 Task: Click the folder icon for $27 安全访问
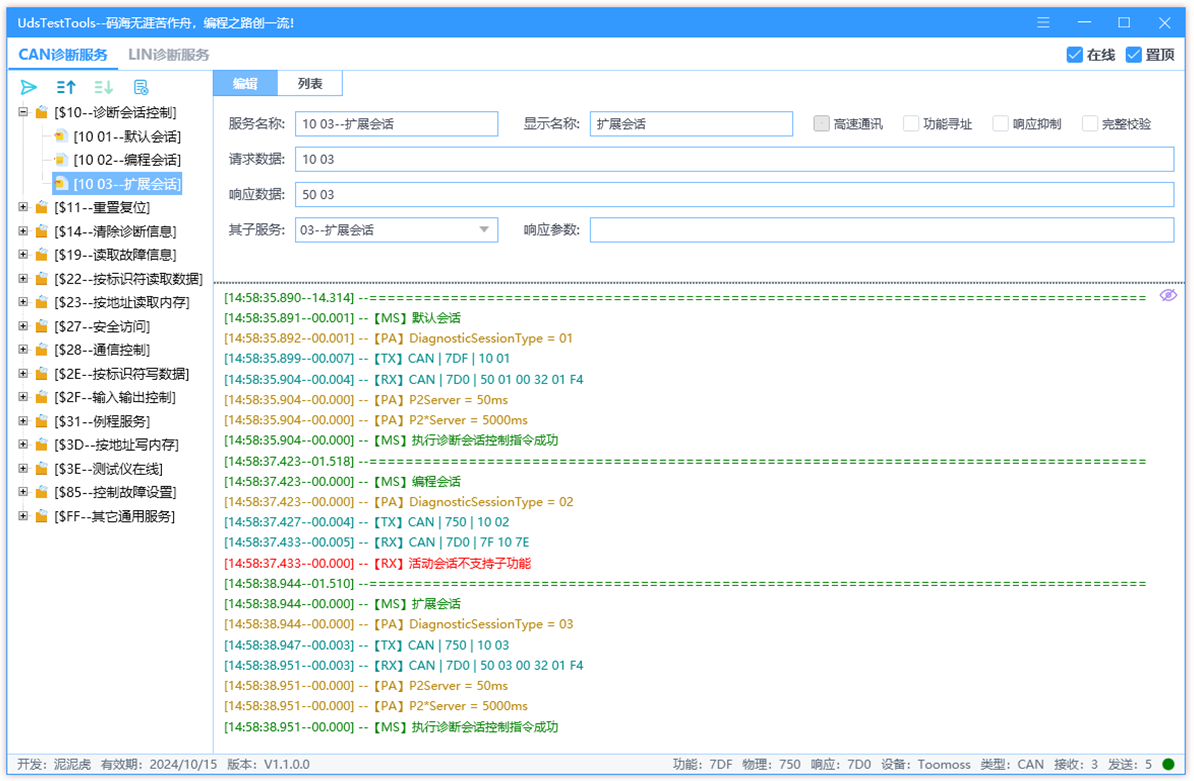[42, 327]
